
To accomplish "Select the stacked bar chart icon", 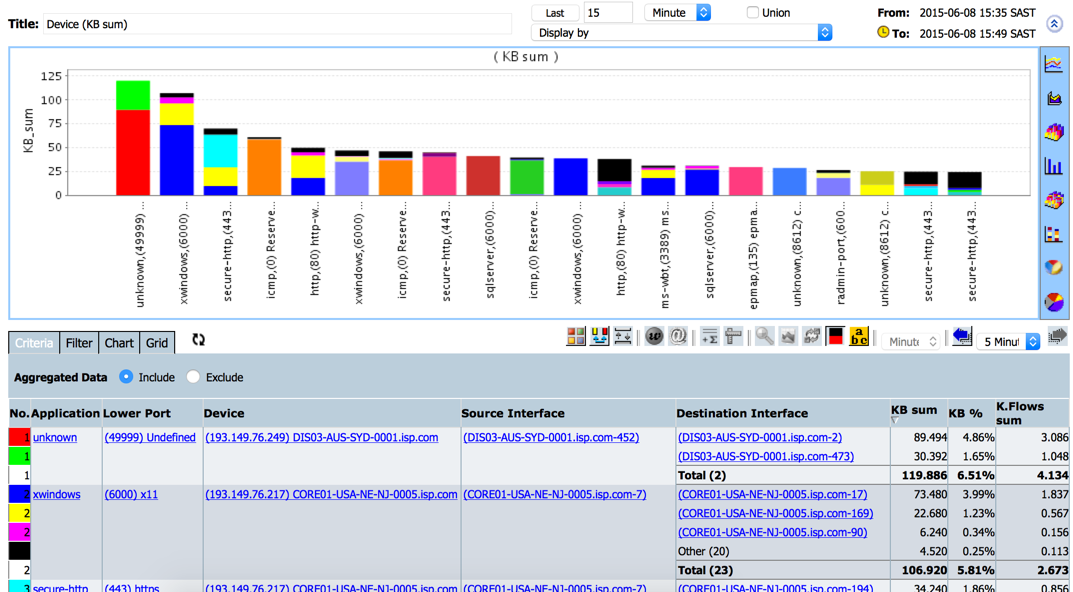I will pyautogui.click(x=1053, y=233).
